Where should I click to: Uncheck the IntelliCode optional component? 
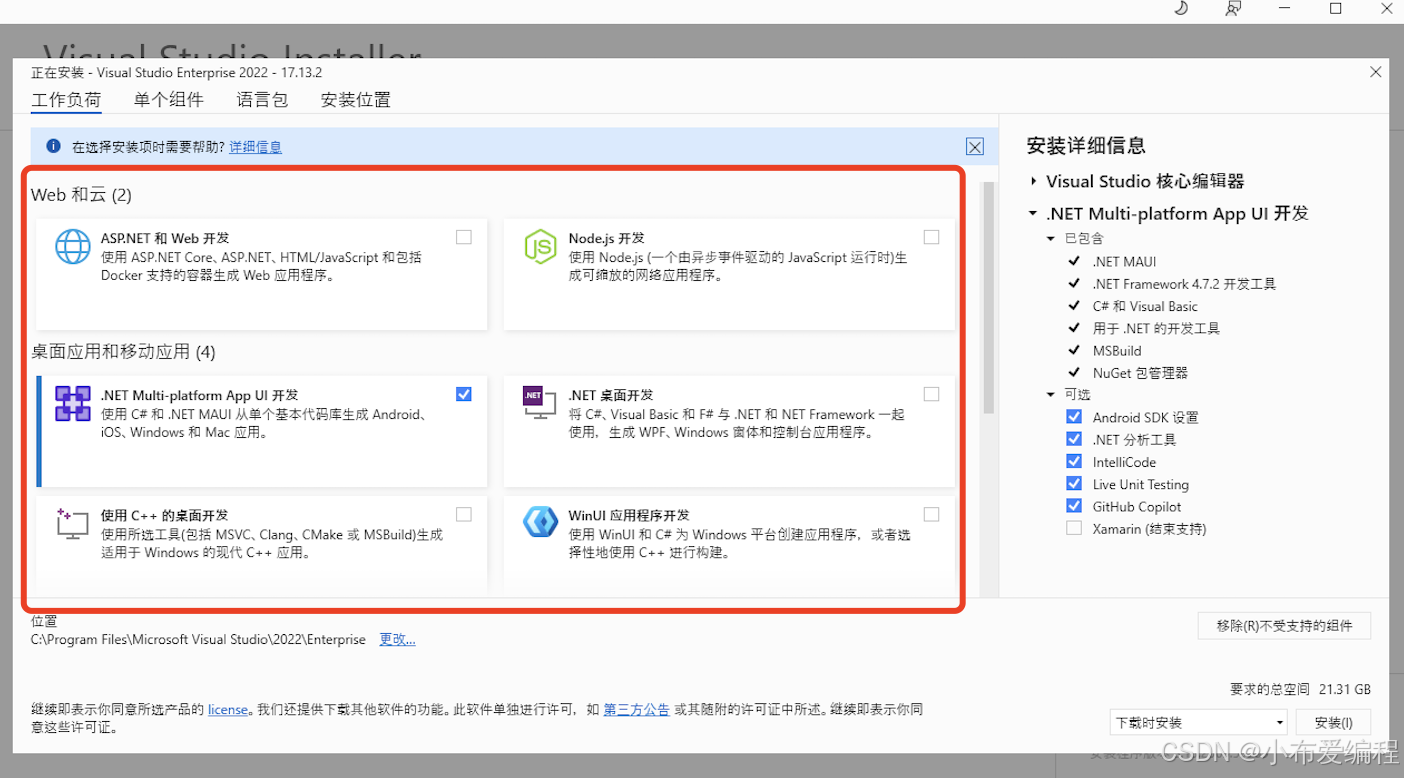(1074, 461)
